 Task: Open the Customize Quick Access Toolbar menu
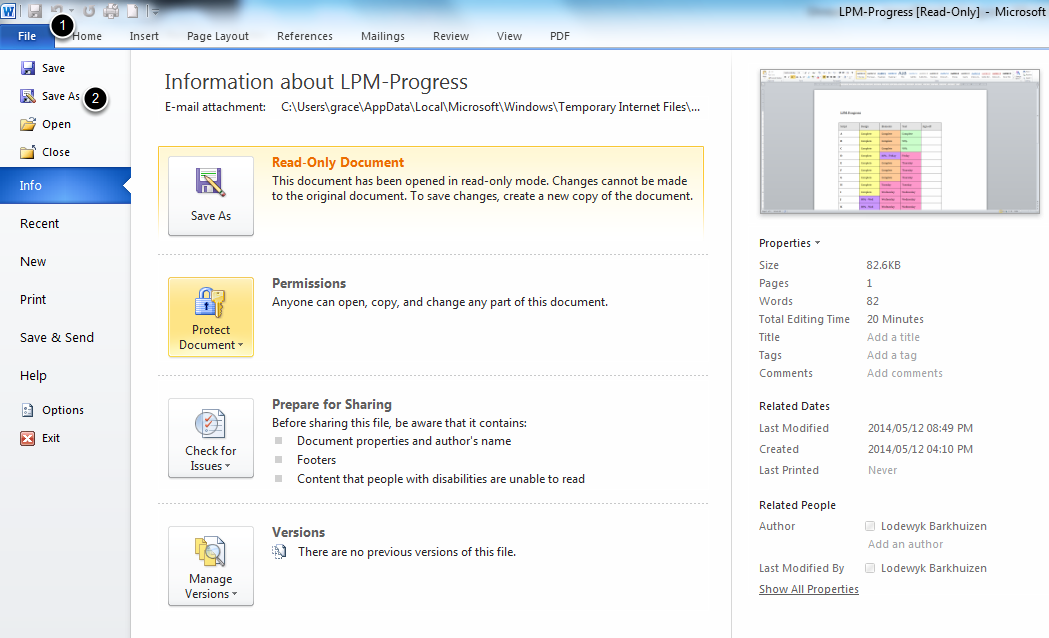tap(155, 11)
